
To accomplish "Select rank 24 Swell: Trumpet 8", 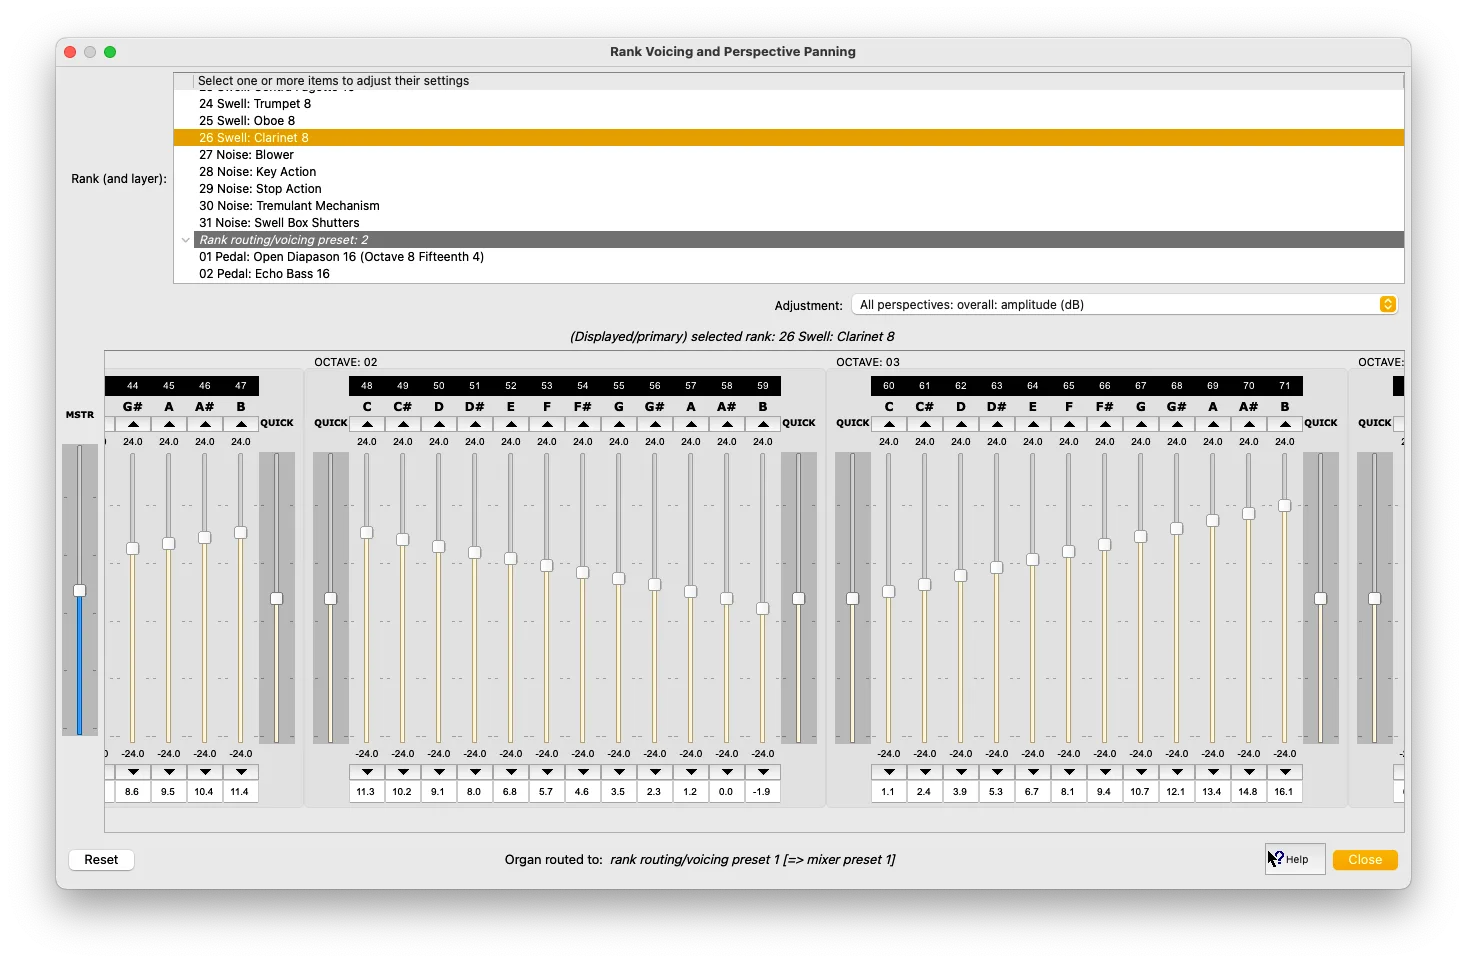I will tap(255, 104).
